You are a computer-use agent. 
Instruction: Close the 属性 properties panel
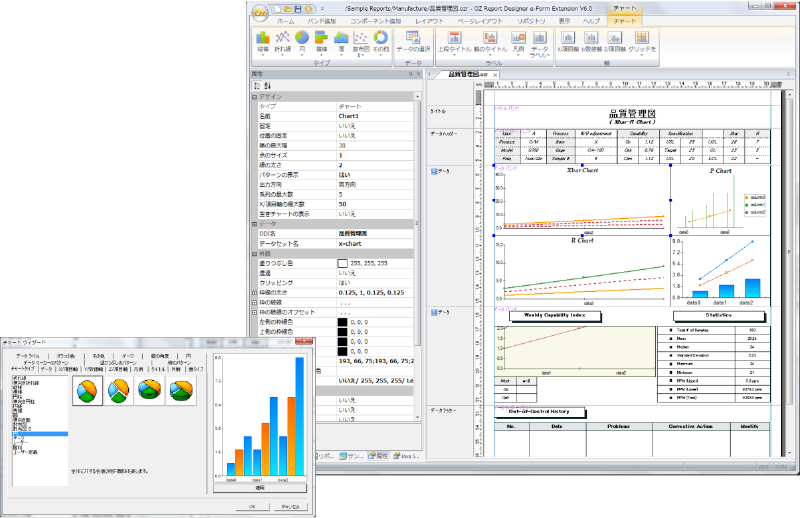418,74
